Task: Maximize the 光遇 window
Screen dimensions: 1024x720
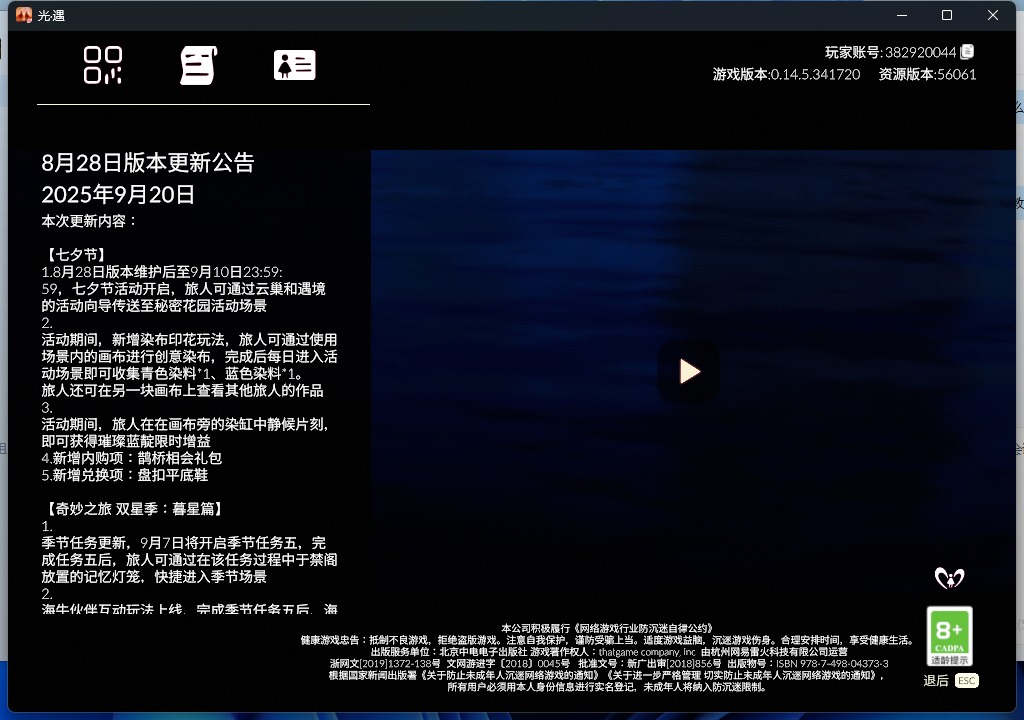Action: click(946, 15)
